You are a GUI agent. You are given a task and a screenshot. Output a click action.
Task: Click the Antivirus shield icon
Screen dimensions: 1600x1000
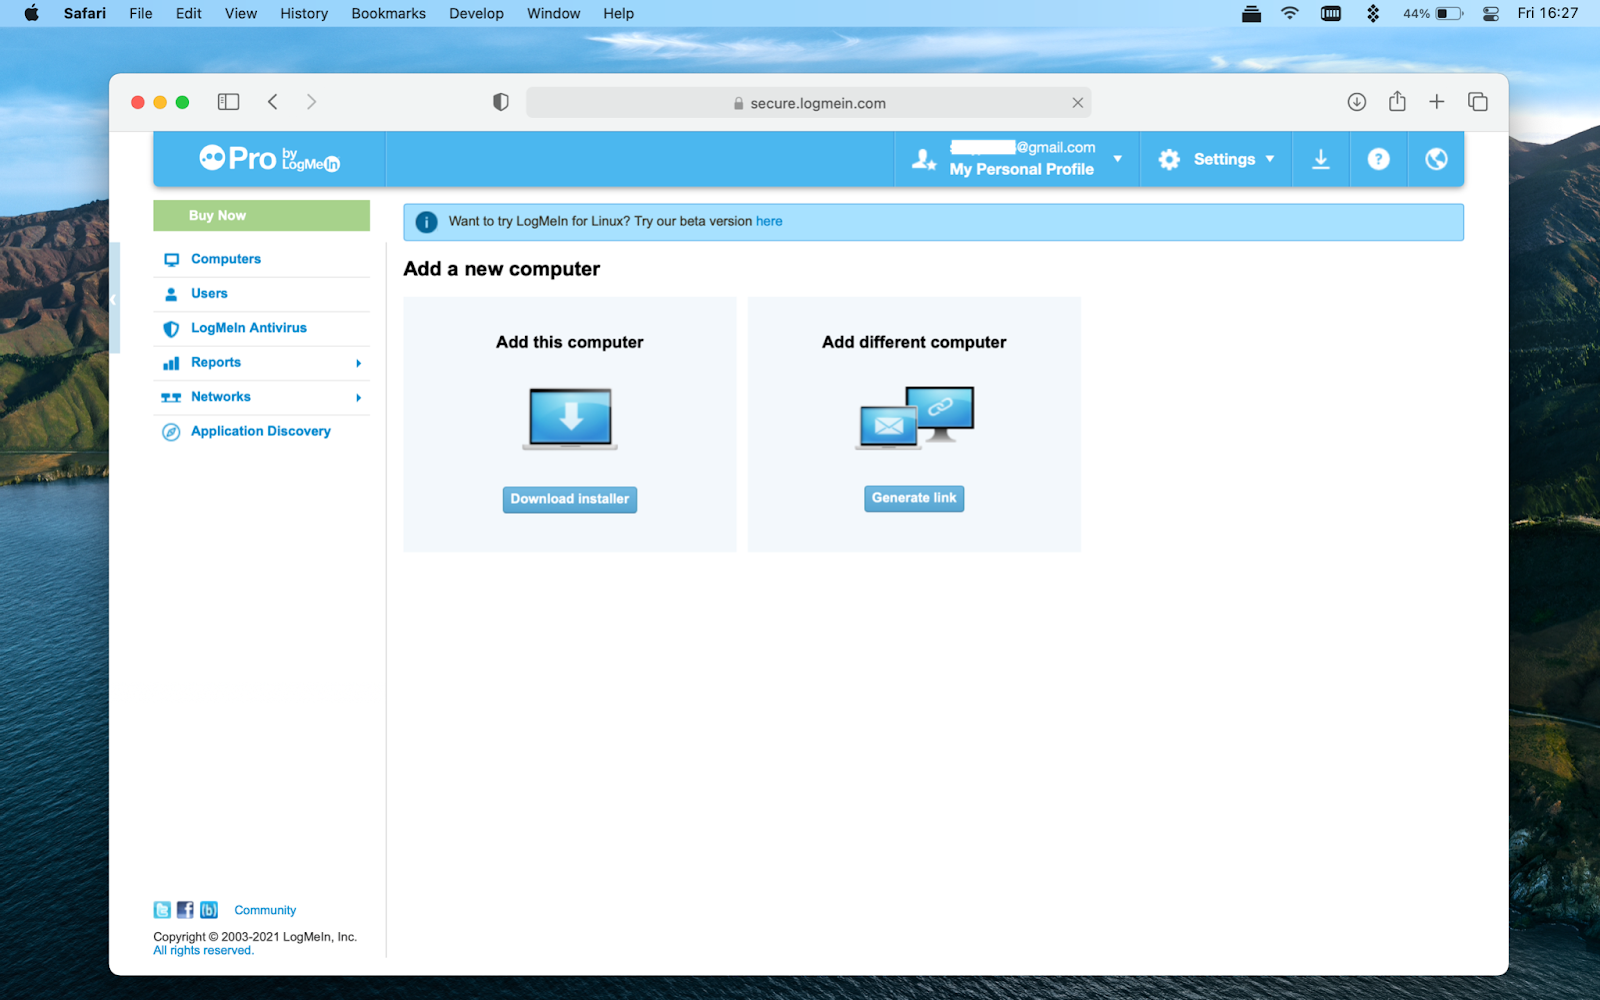pyautogui.click(x=171, y=328)
